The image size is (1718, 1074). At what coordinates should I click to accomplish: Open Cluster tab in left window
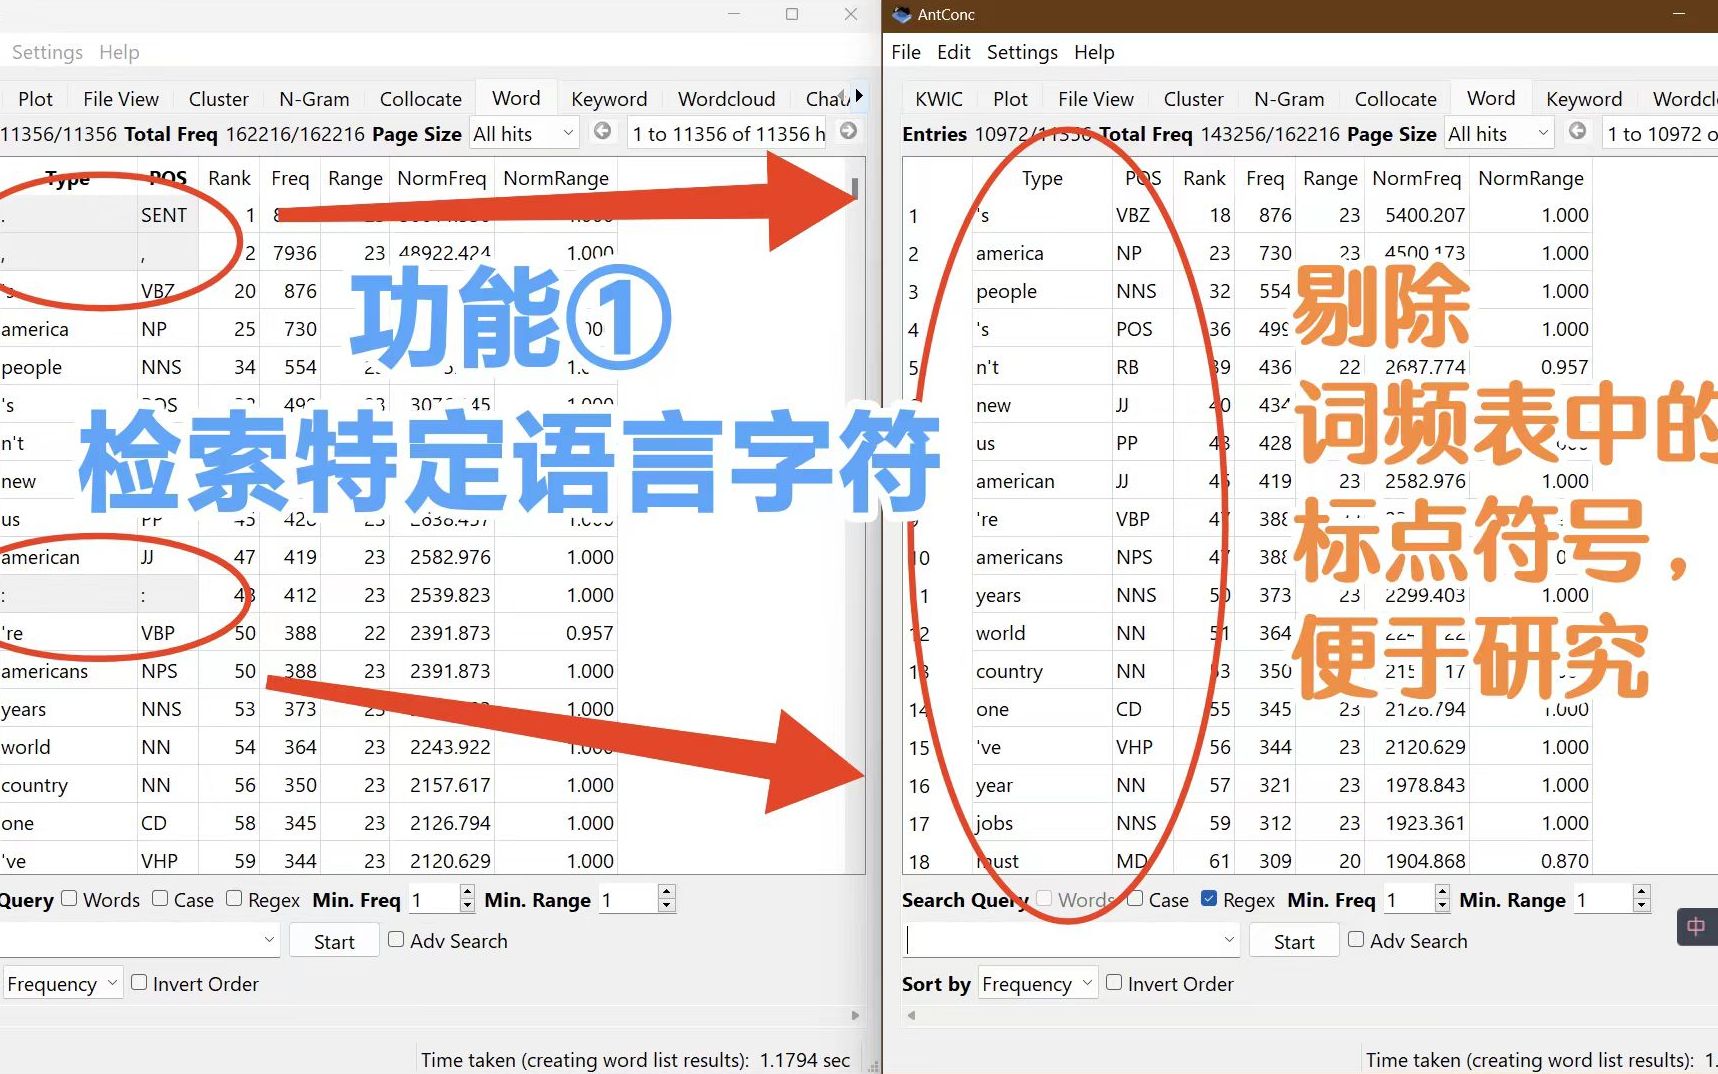click(218, 99)
